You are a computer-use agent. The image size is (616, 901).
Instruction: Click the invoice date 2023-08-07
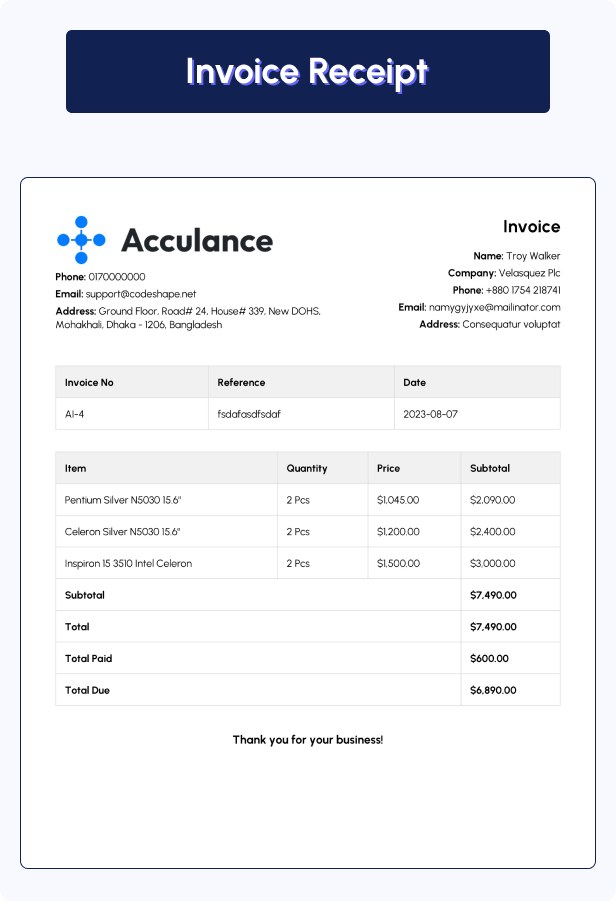[430, 414]
